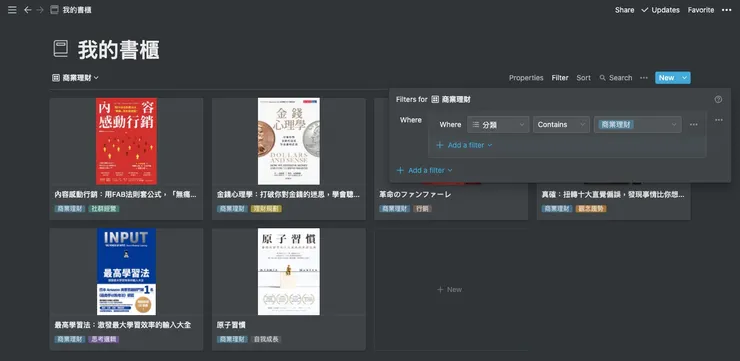Click the filter help question mark icon
Screen dimensions: 740x361
718,99
